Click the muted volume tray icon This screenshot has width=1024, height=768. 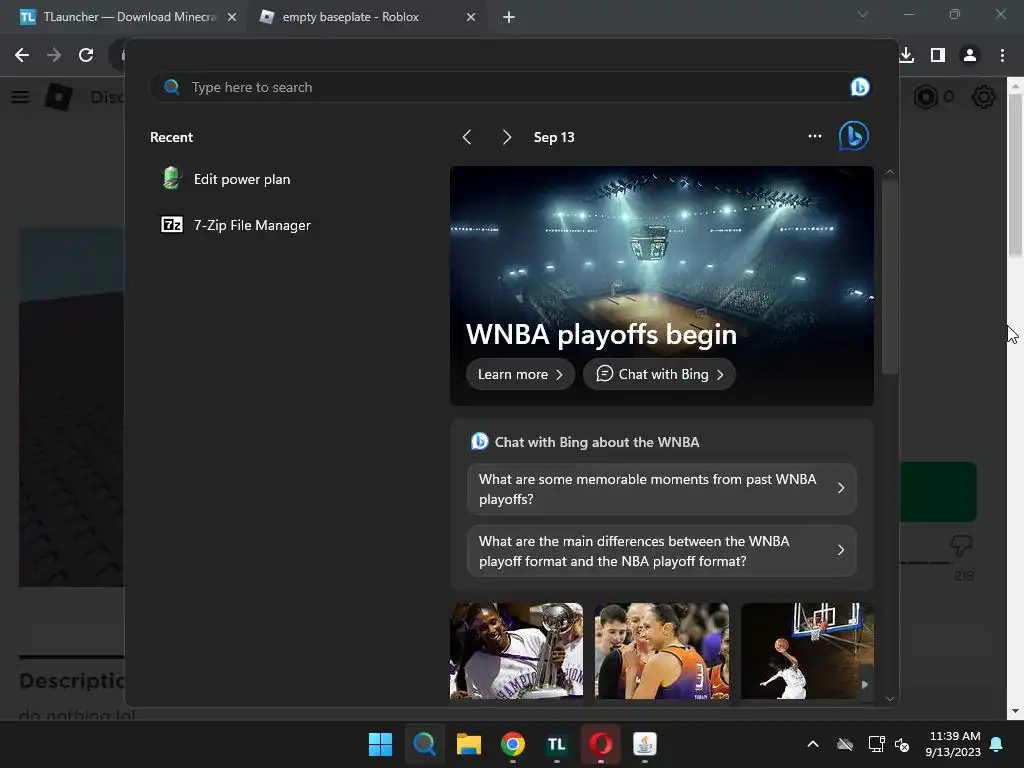pos(903,744)
